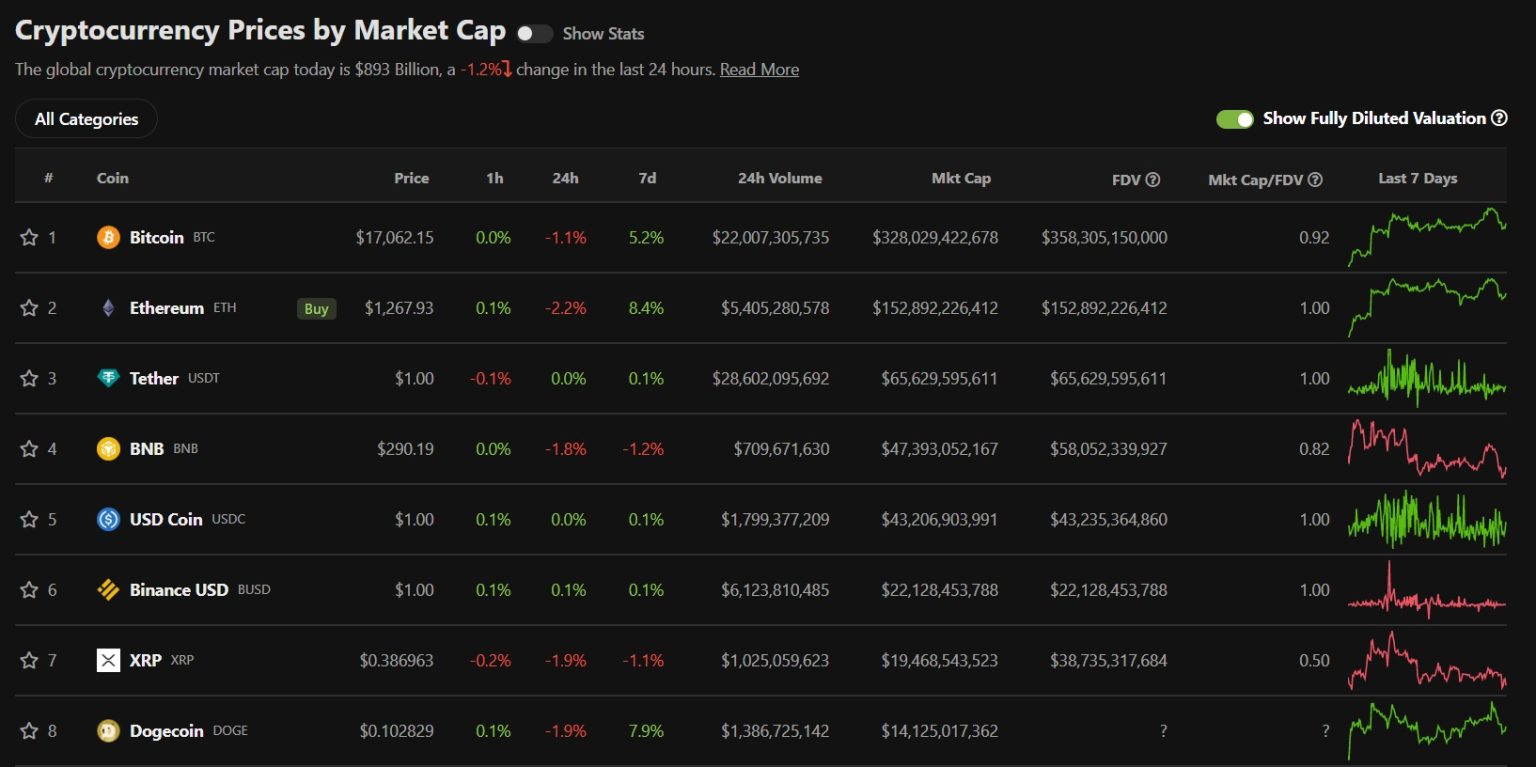Viewport: 1536px width, 767px height.
Task: Click the Binance USD coin logo
Action: pyautogui.click(x=108, y=590)
